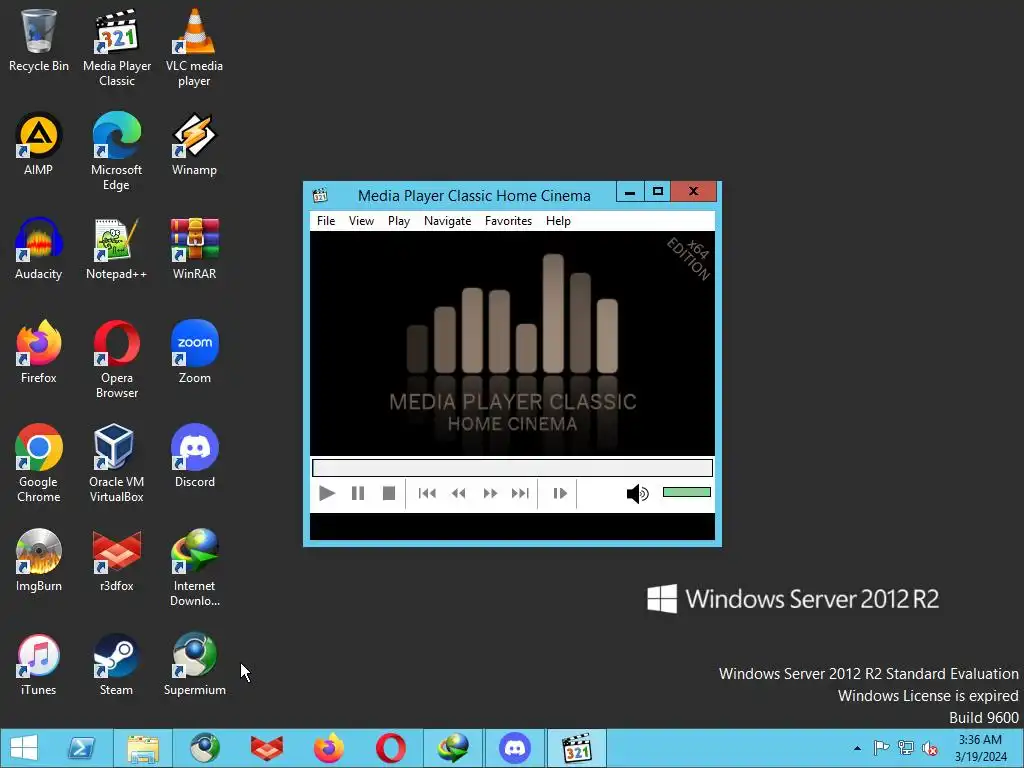1024x768 pixels.
Task: Open Discord from the taskbar
Action: 515,748
